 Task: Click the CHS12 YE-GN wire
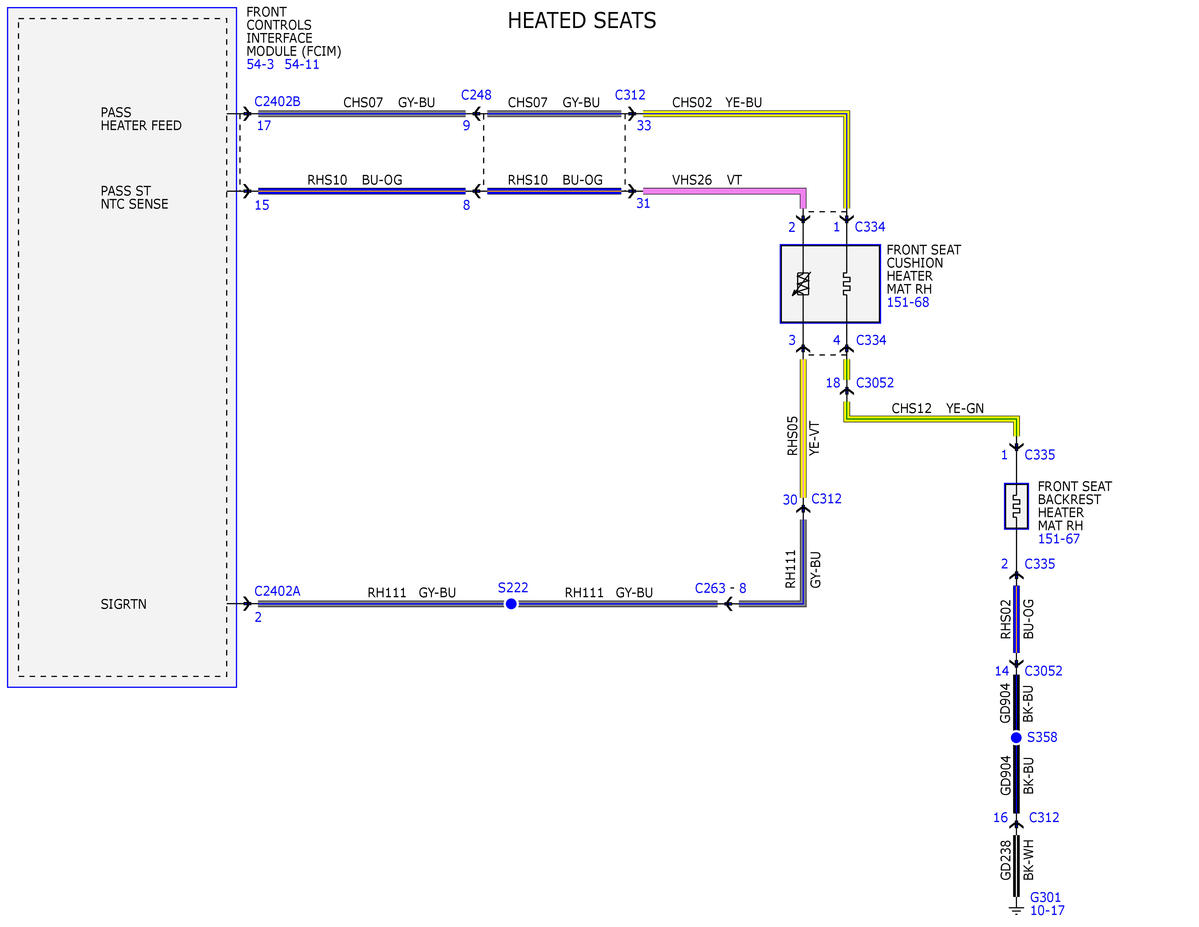[x=931, y=418]
